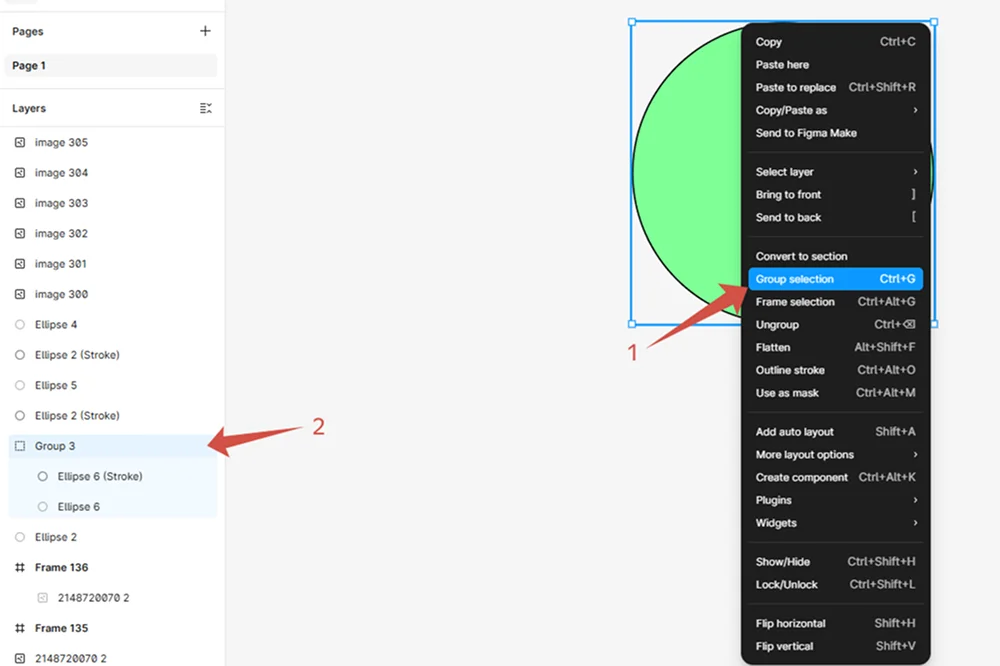Viewport: 1000px width, 666px height.
Task: Click the 2148720070 2 nested image icon
Action: click(x=43, y=598)
